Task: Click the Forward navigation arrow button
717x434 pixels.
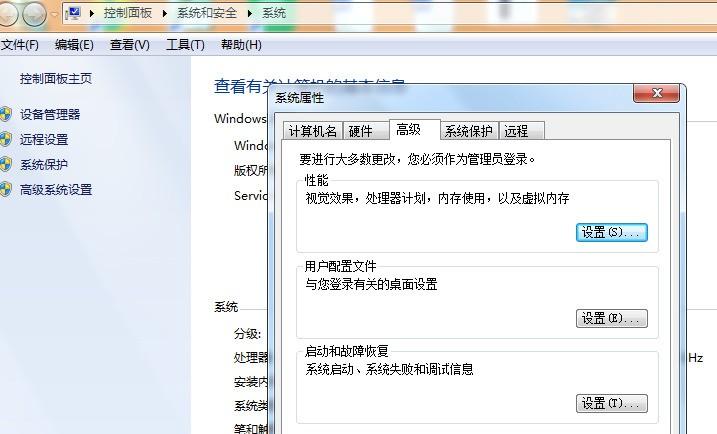Action: coord(34,15)
